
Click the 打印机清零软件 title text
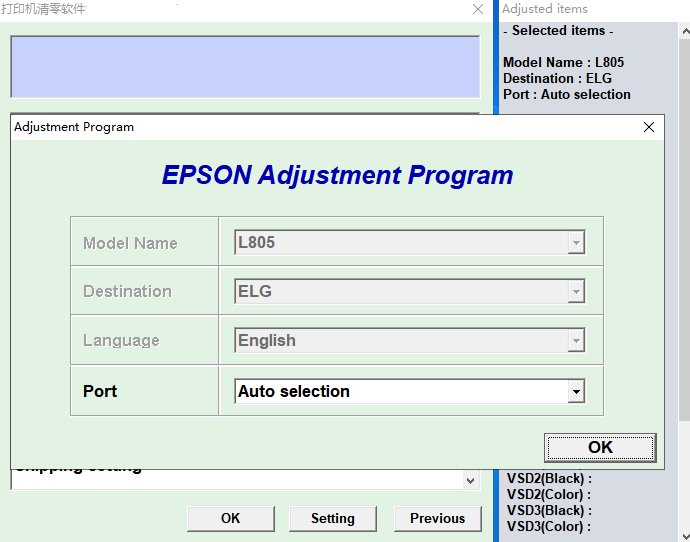pos(43,9)
